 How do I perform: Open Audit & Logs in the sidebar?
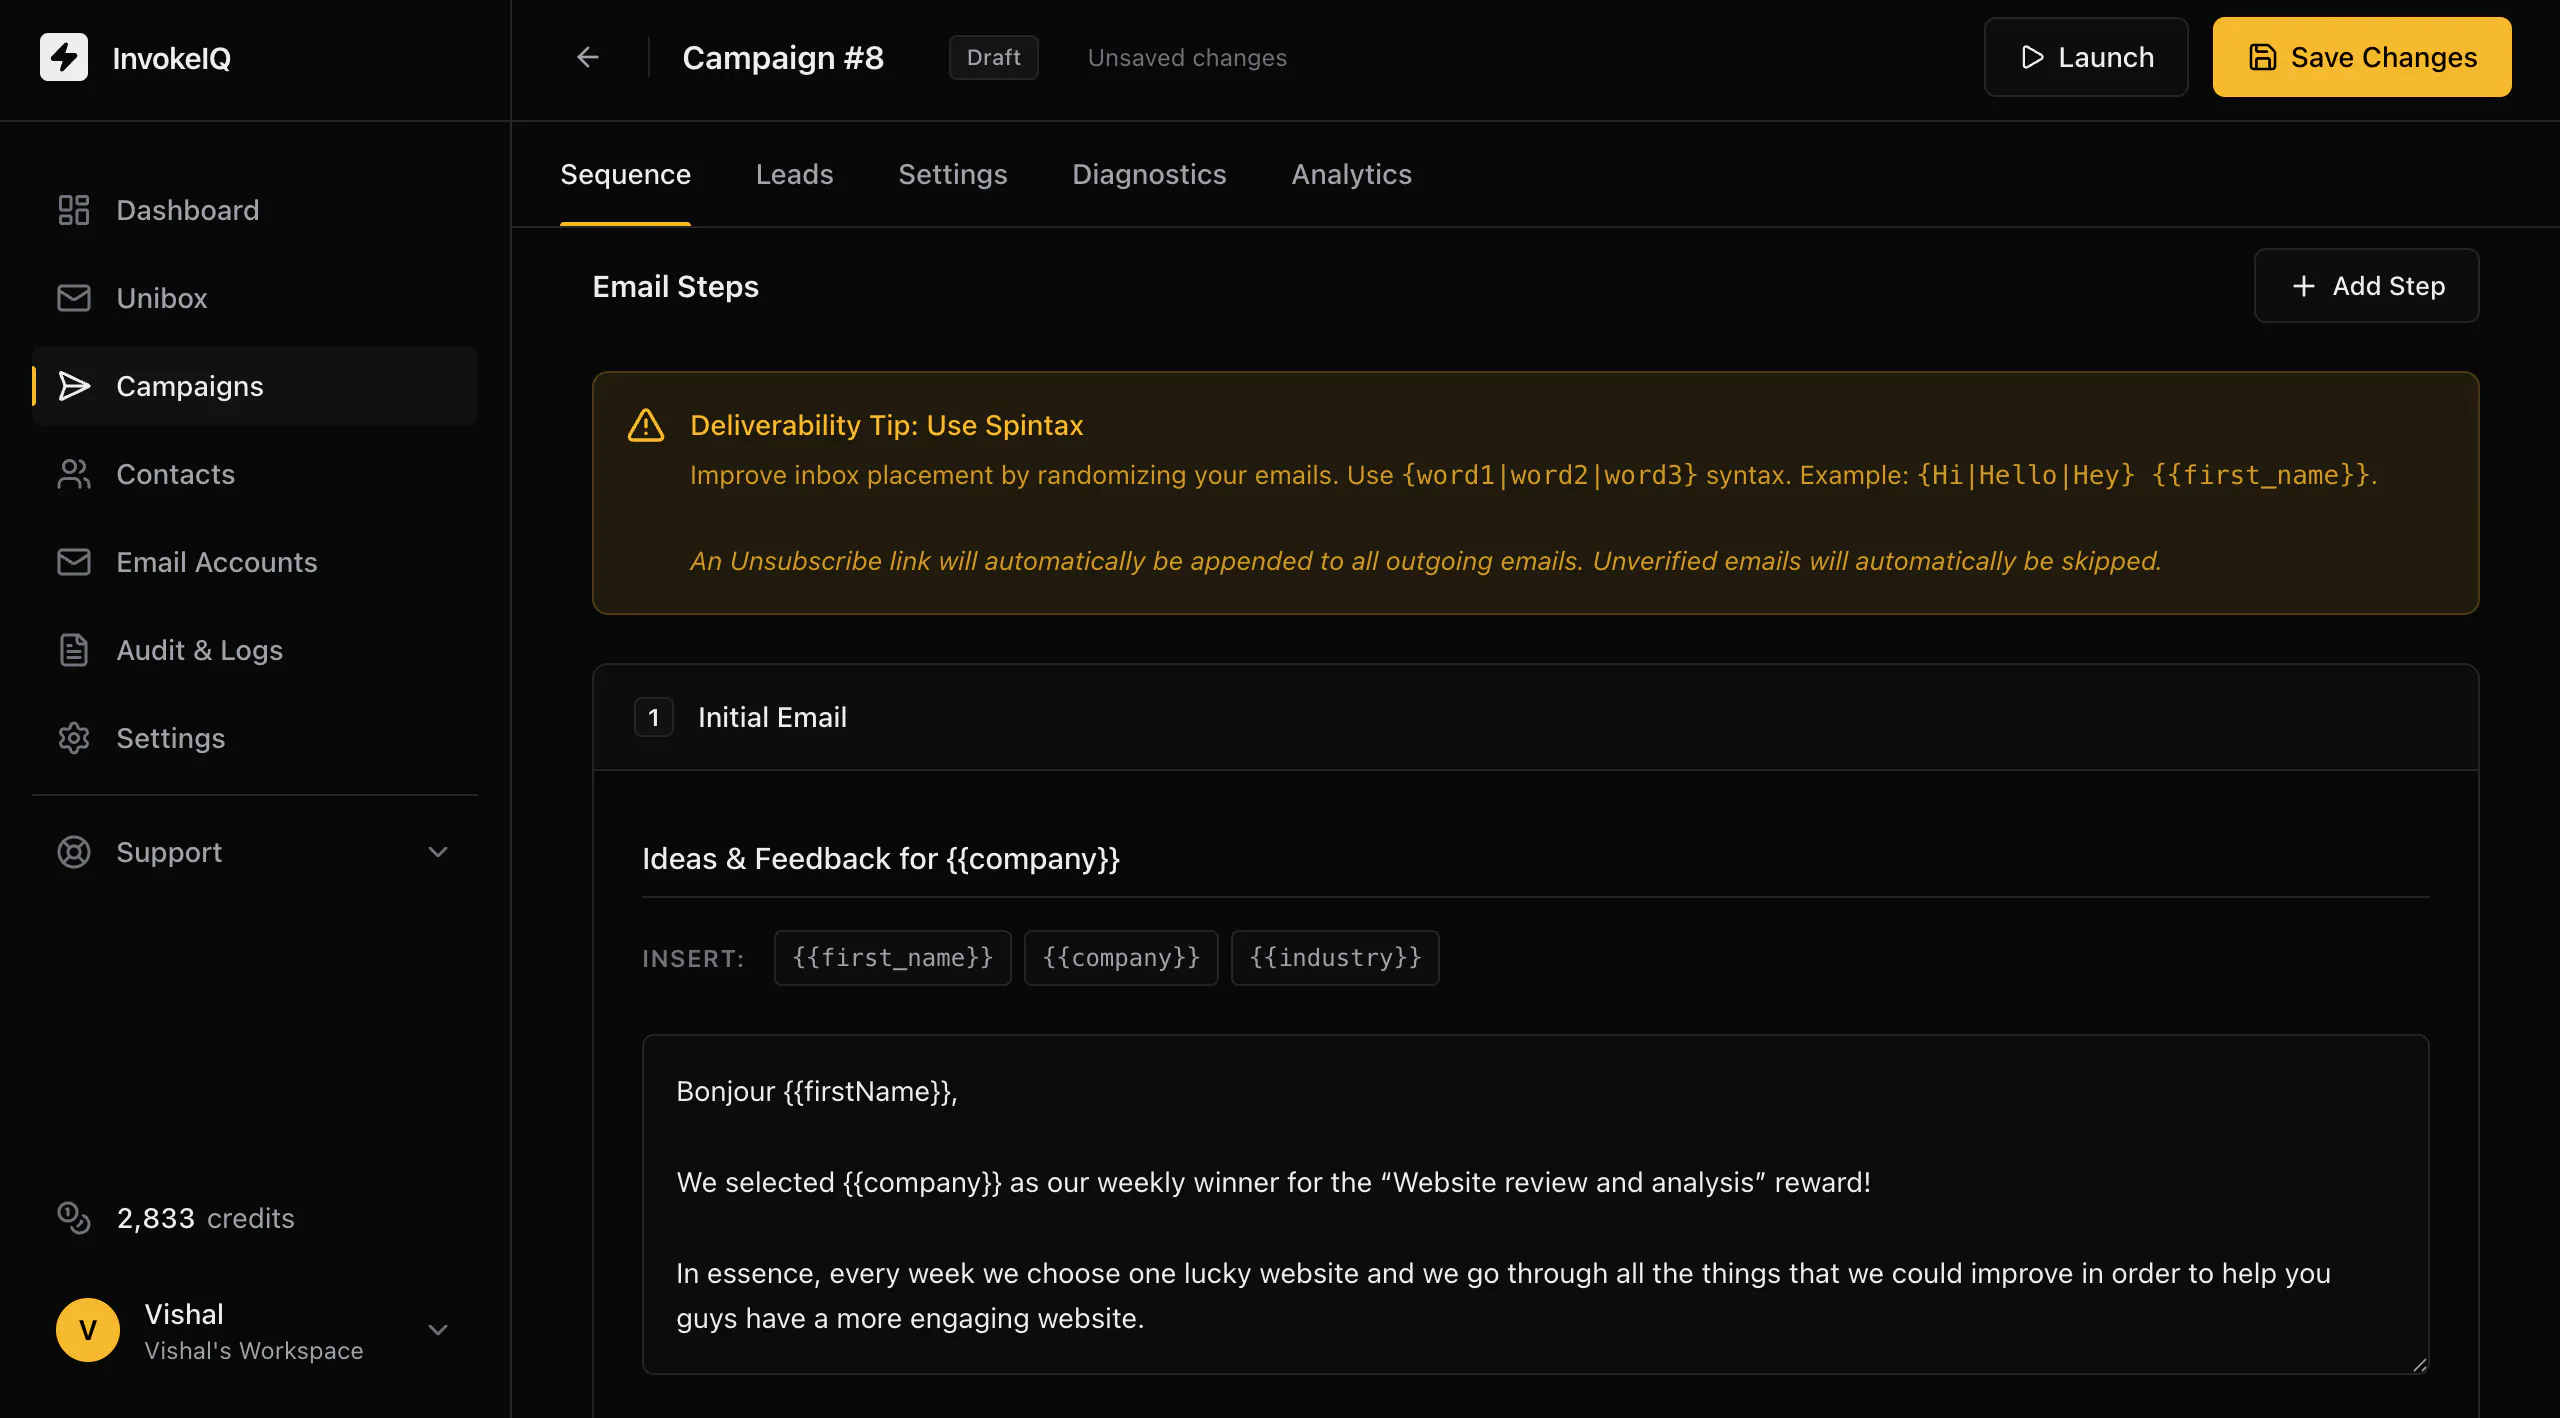(255, 650)
